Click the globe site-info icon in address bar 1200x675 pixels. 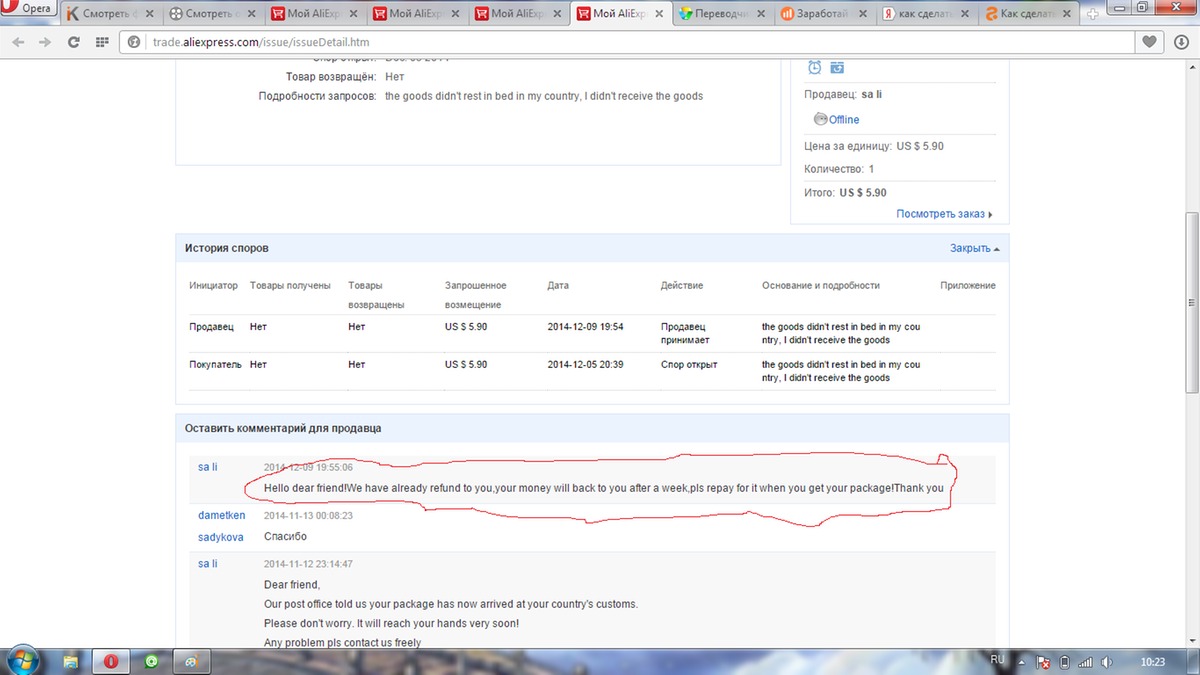tap(136, 42)
